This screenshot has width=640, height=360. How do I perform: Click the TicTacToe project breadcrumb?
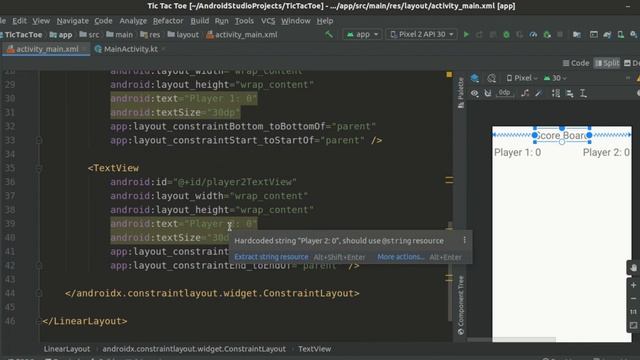[x=21, y=35]
